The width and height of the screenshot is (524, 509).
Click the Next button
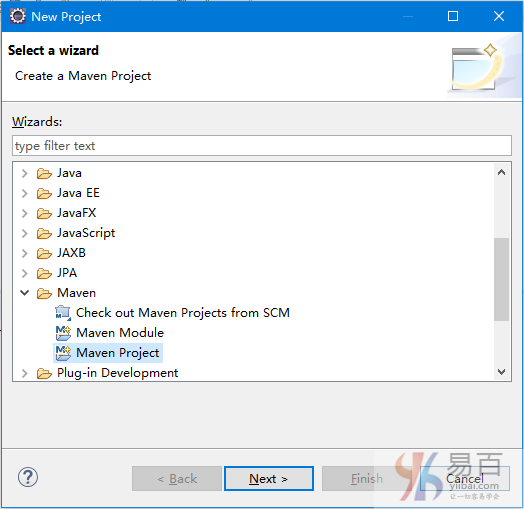(269, 479)
